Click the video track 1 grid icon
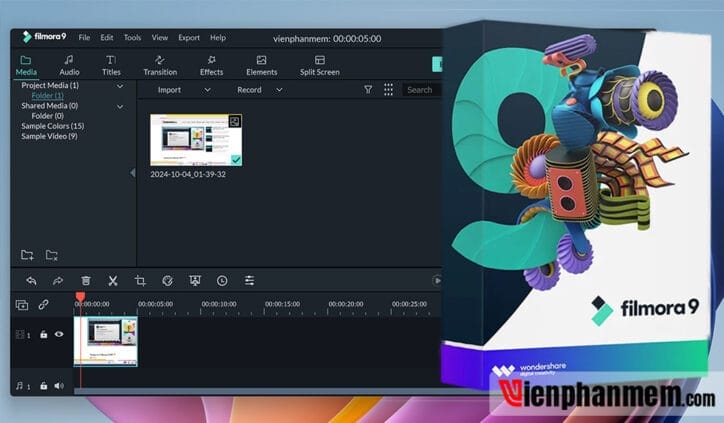The height and width of the screenshot is (423, 724). coord(20,334)
